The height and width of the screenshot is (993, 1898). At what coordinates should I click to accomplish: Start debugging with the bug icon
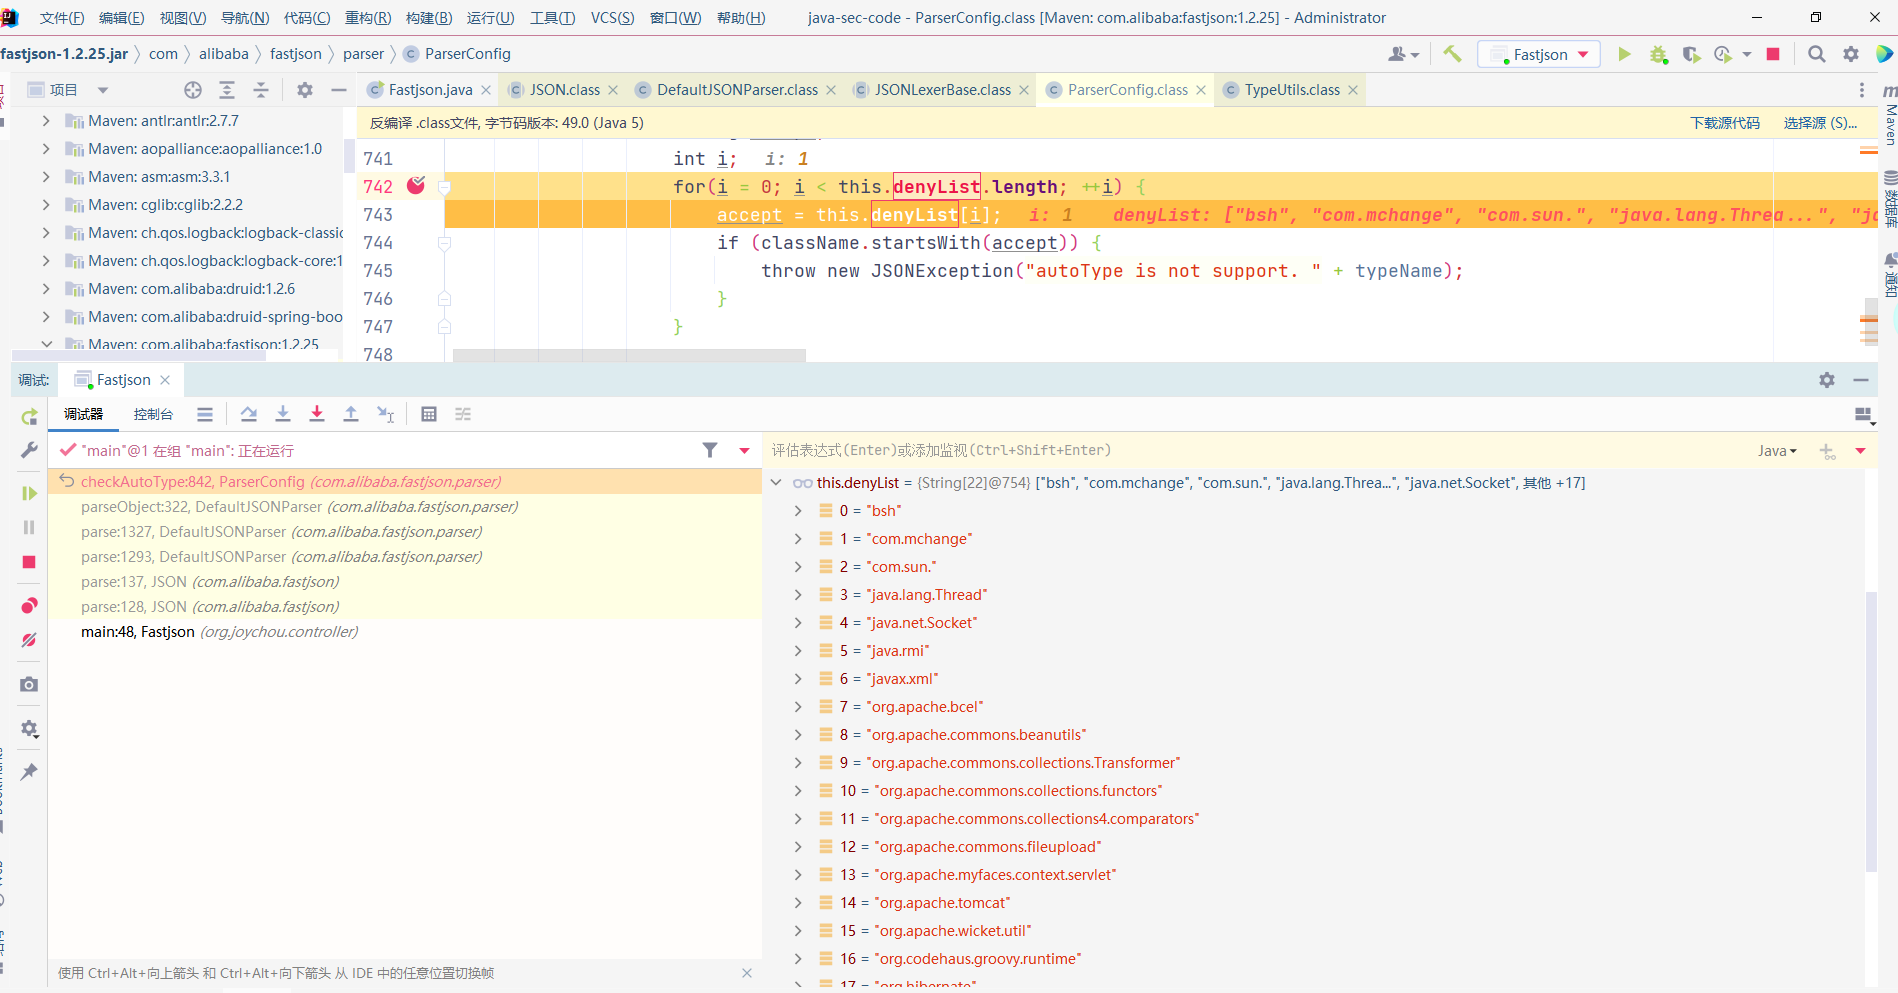(x=1658, y=54)
